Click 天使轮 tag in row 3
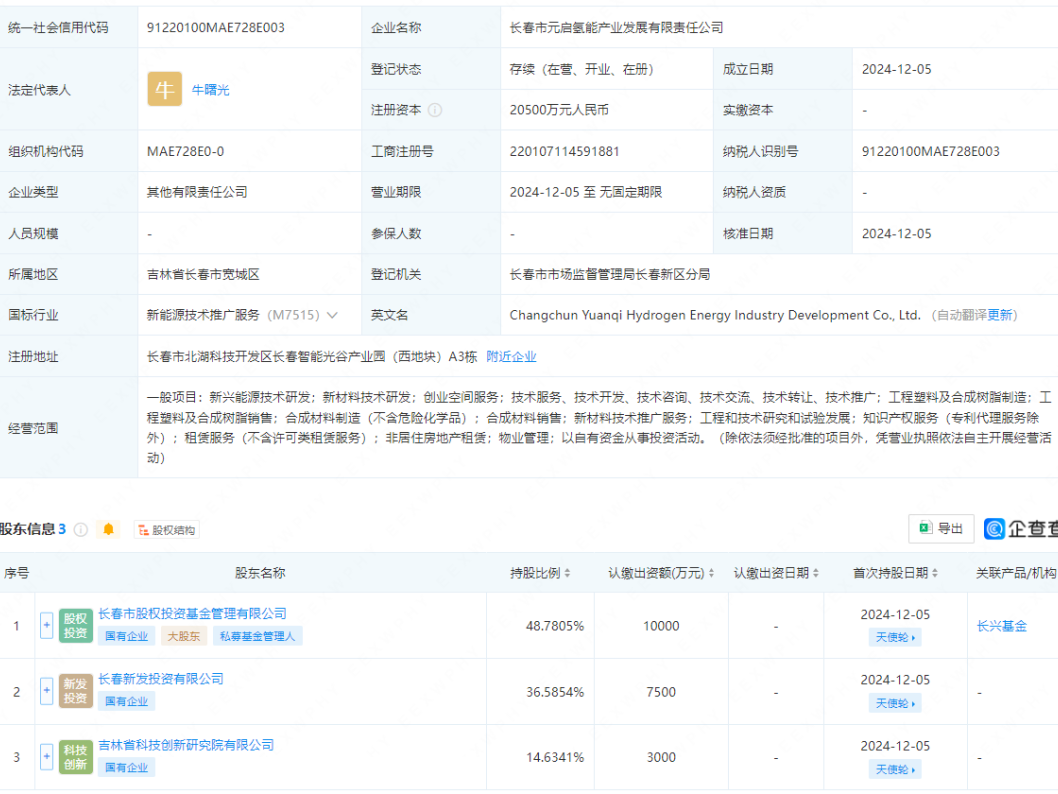This screenshot has width=1058, height=794. [895, 770]
